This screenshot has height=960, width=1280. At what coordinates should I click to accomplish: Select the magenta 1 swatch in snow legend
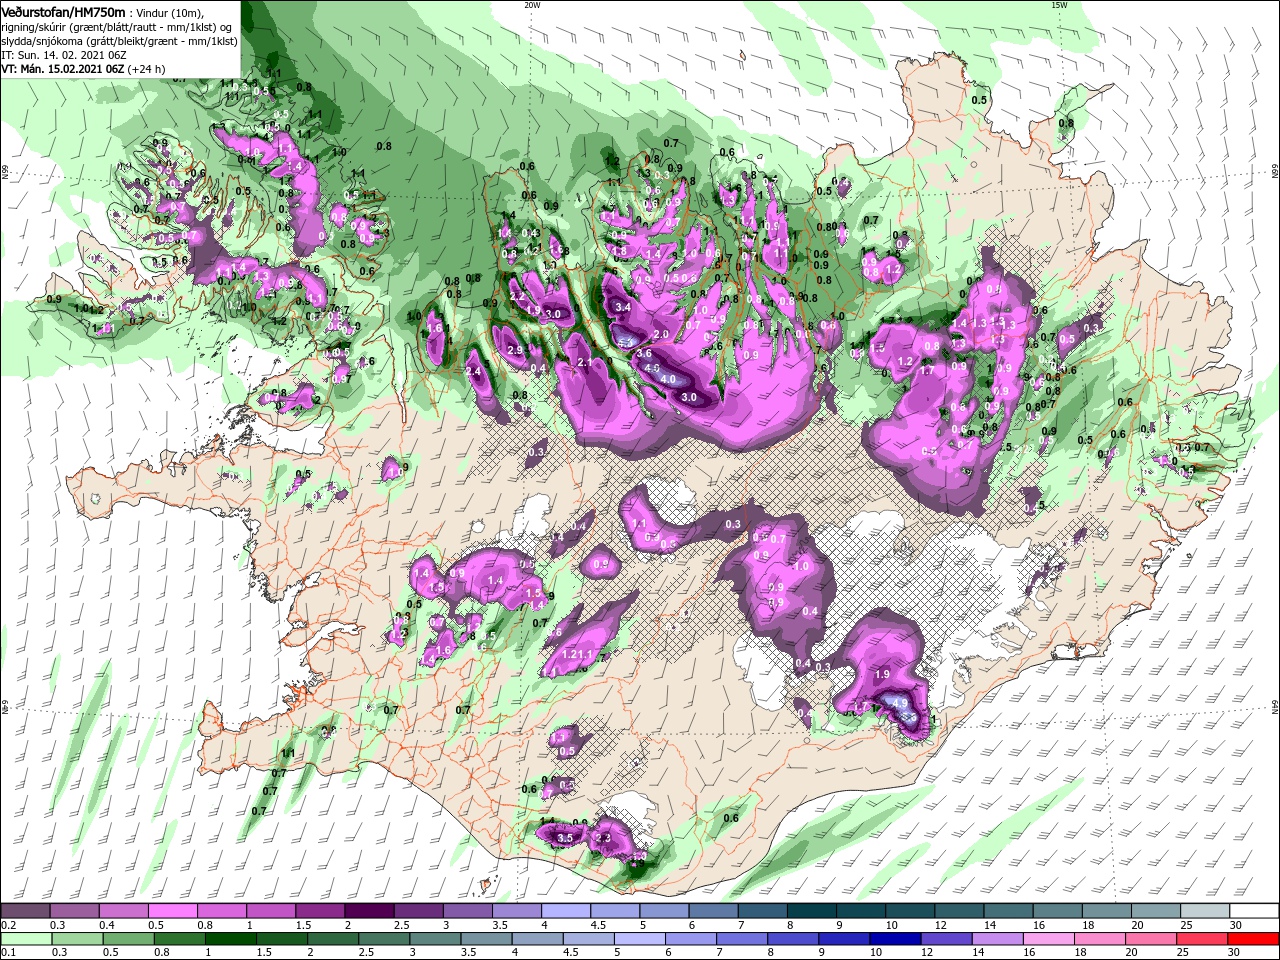(x=270, y=911)
